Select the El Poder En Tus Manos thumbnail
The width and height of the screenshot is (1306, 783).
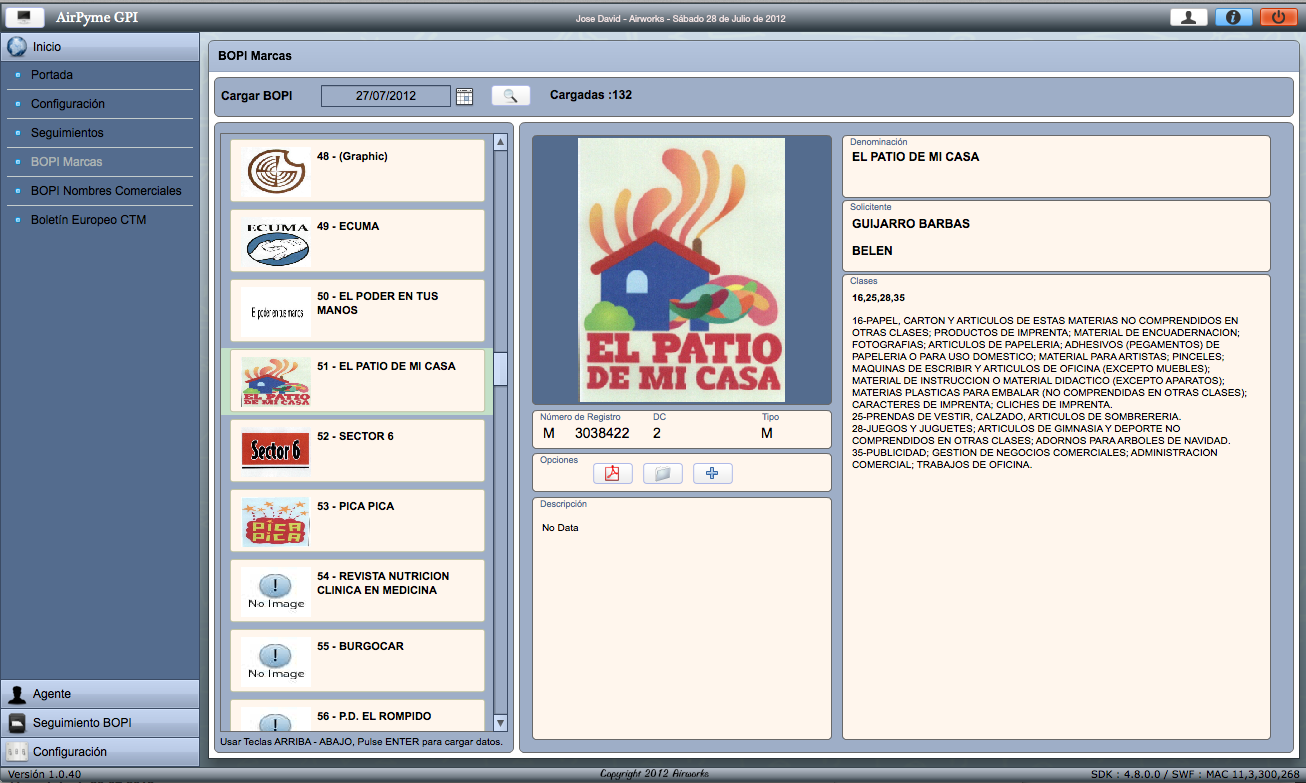click(x=276, y=311)
